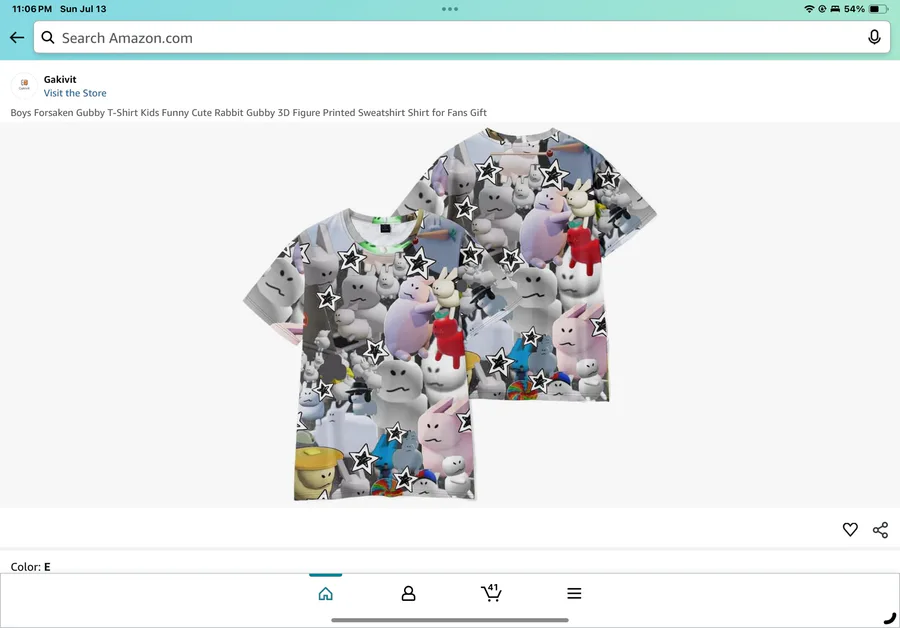900x628 pixels.
Task: Open the account profile tab
Action: coord(408,594)
